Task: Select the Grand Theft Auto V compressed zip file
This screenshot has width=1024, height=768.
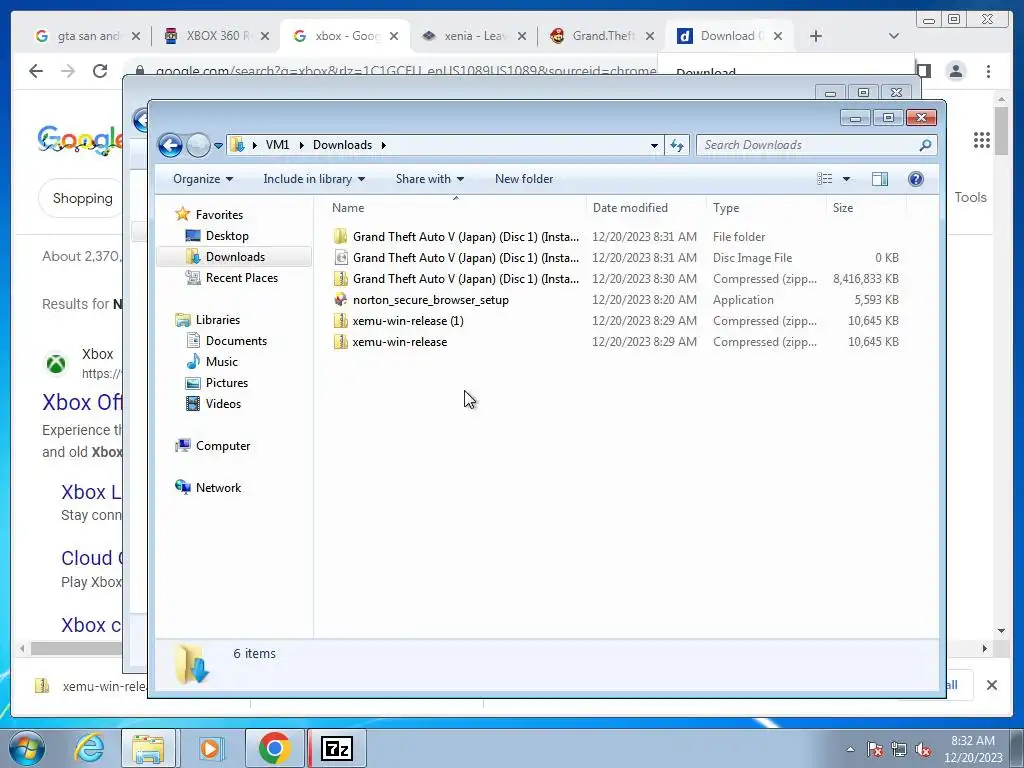Action: pos(615,279)
